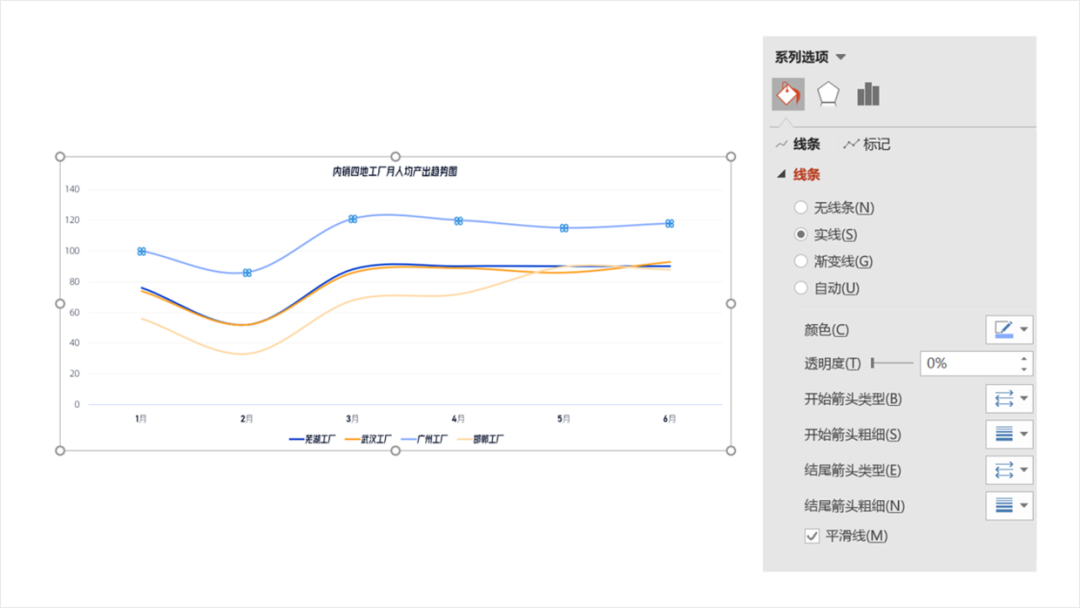Select the 武汉工厂 legend entry

point(368,439)
